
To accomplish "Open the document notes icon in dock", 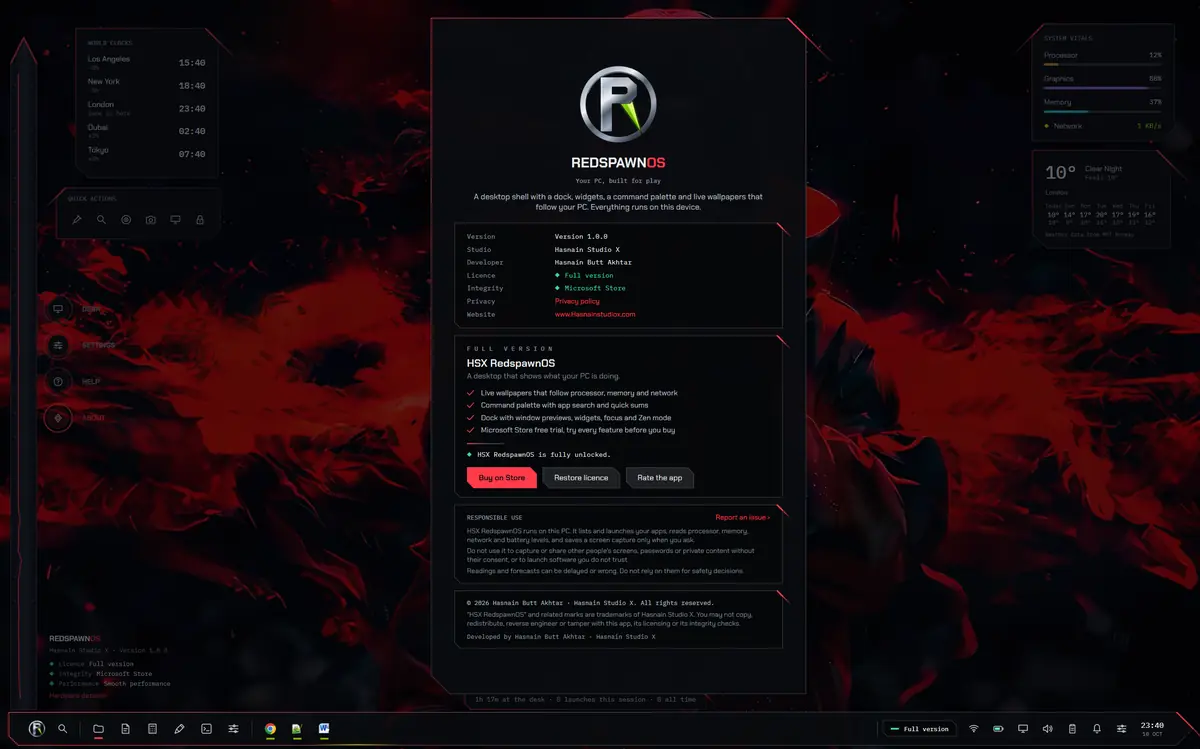I will (x=125, y=729).
